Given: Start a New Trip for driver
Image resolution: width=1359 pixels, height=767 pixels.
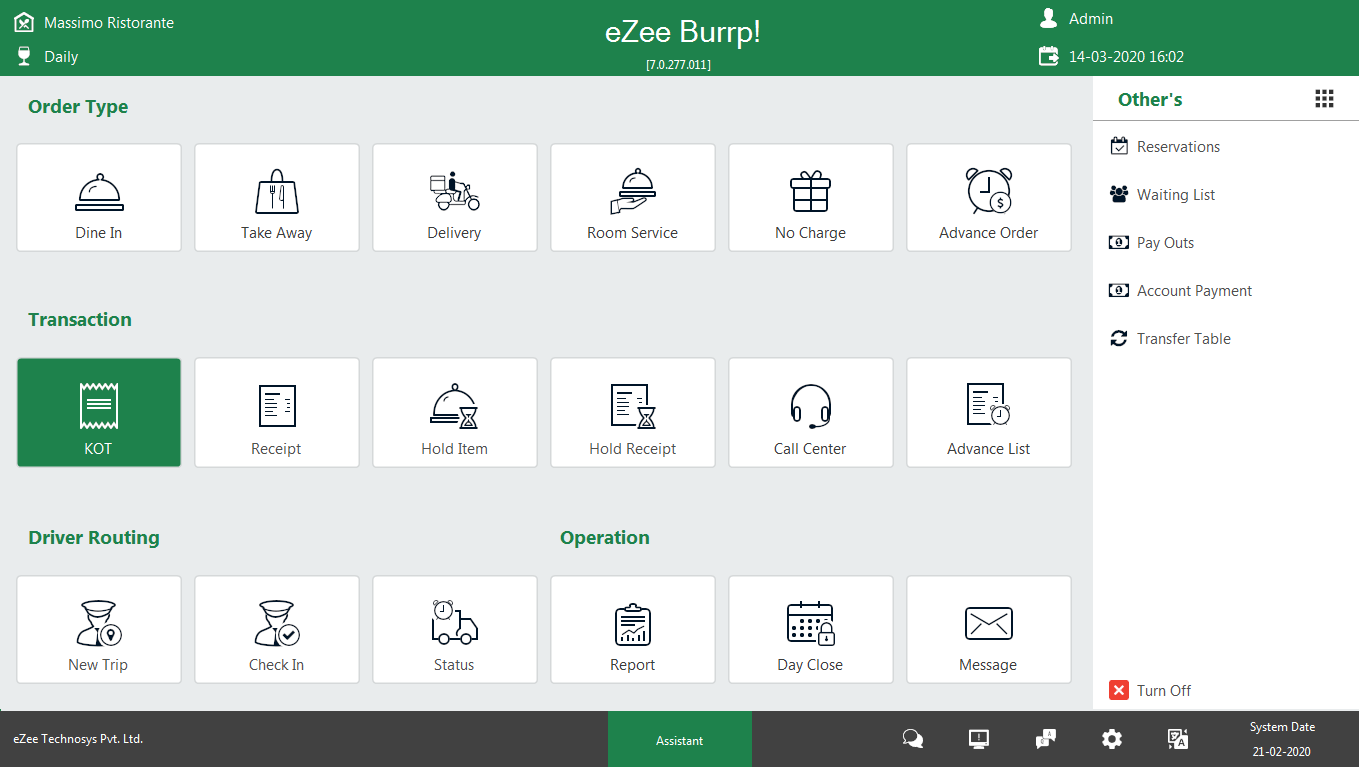Looking at the screenshot, I should [x=99, y=629].
